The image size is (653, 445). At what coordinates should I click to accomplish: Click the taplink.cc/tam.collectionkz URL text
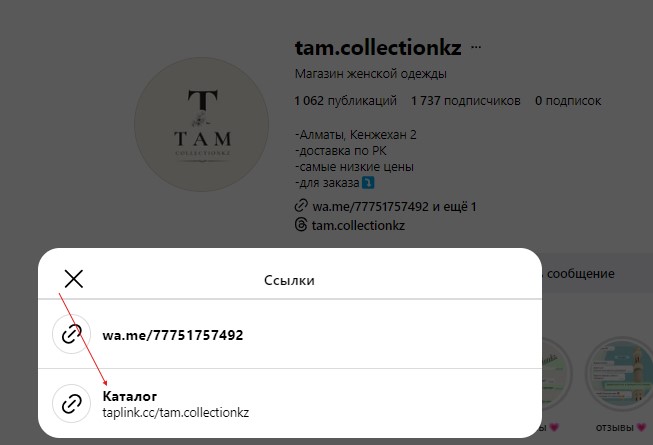pos(175,412)
